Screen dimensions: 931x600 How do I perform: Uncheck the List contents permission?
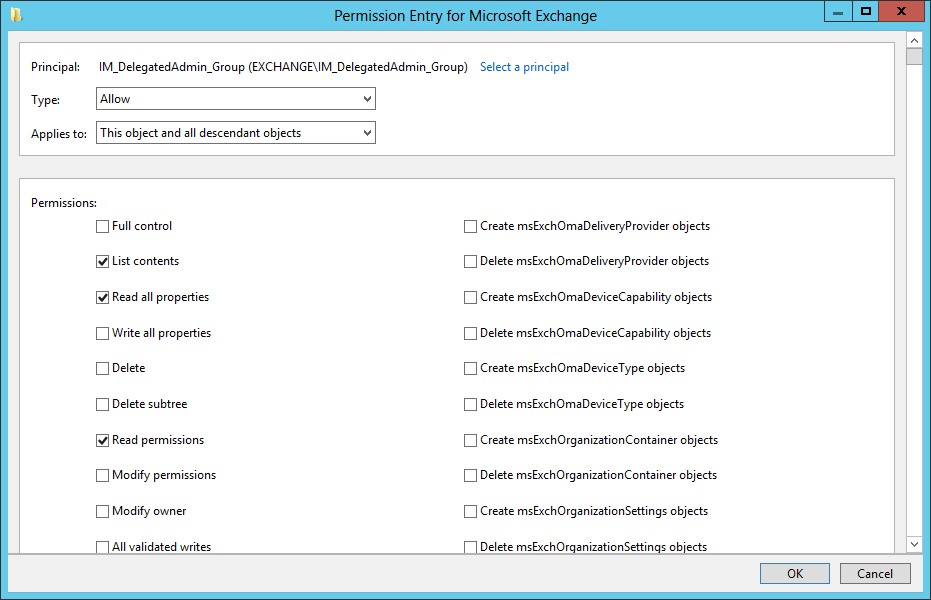coord(102,261)
